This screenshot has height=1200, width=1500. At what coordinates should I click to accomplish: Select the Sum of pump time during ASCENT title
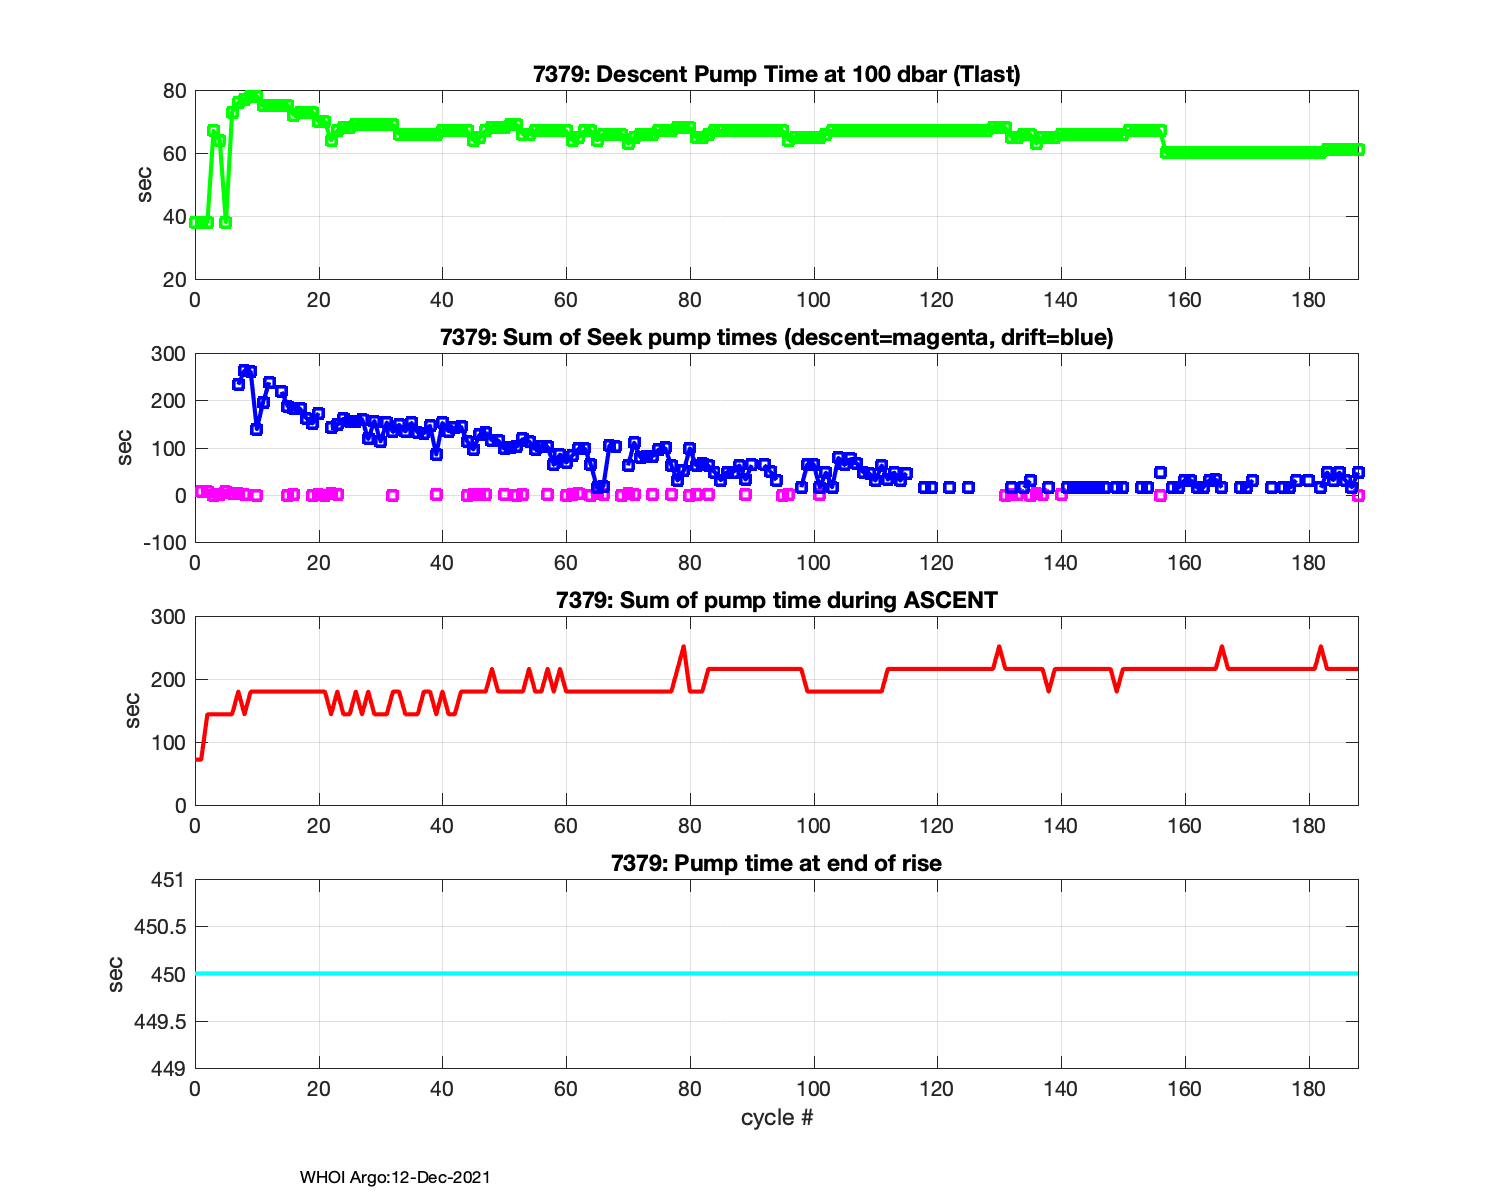[x=776, y=600]
